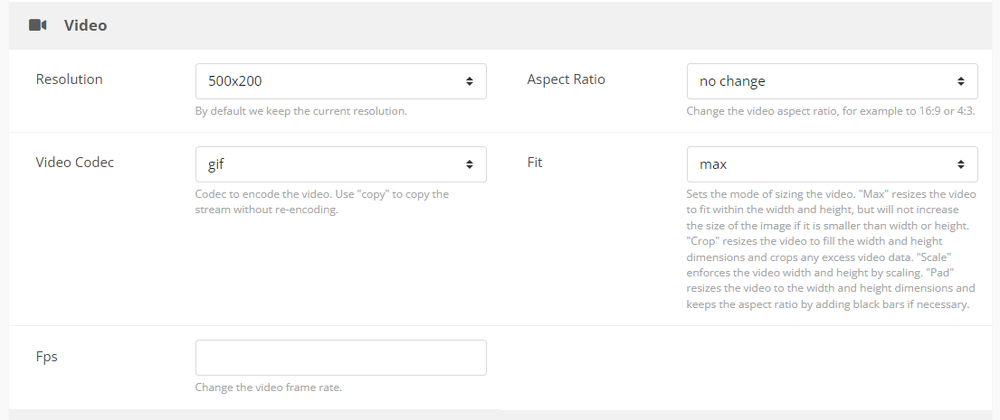Click the 'Change the video frame rate' hint

tap(268, 387)
